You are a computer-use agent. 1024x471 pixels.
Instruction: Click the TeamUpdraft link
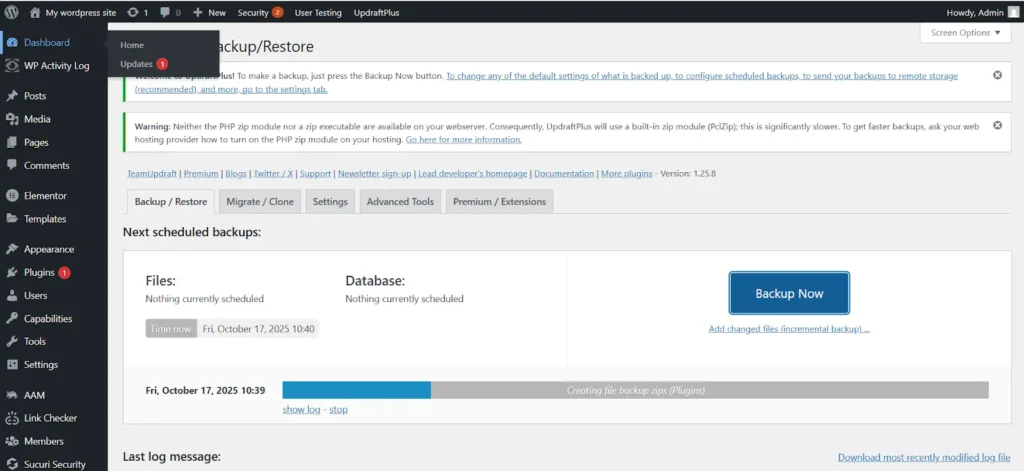point(153,174)
